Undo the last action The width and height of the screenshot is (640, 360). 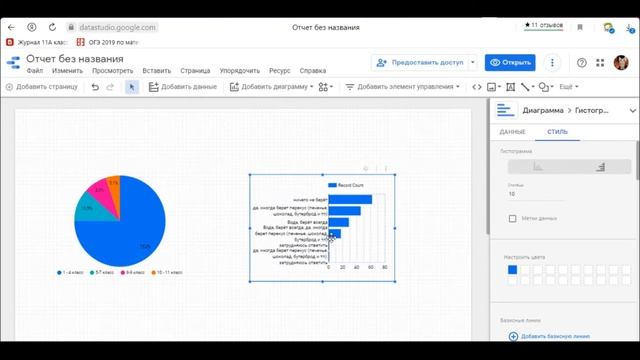click(95, 87)
